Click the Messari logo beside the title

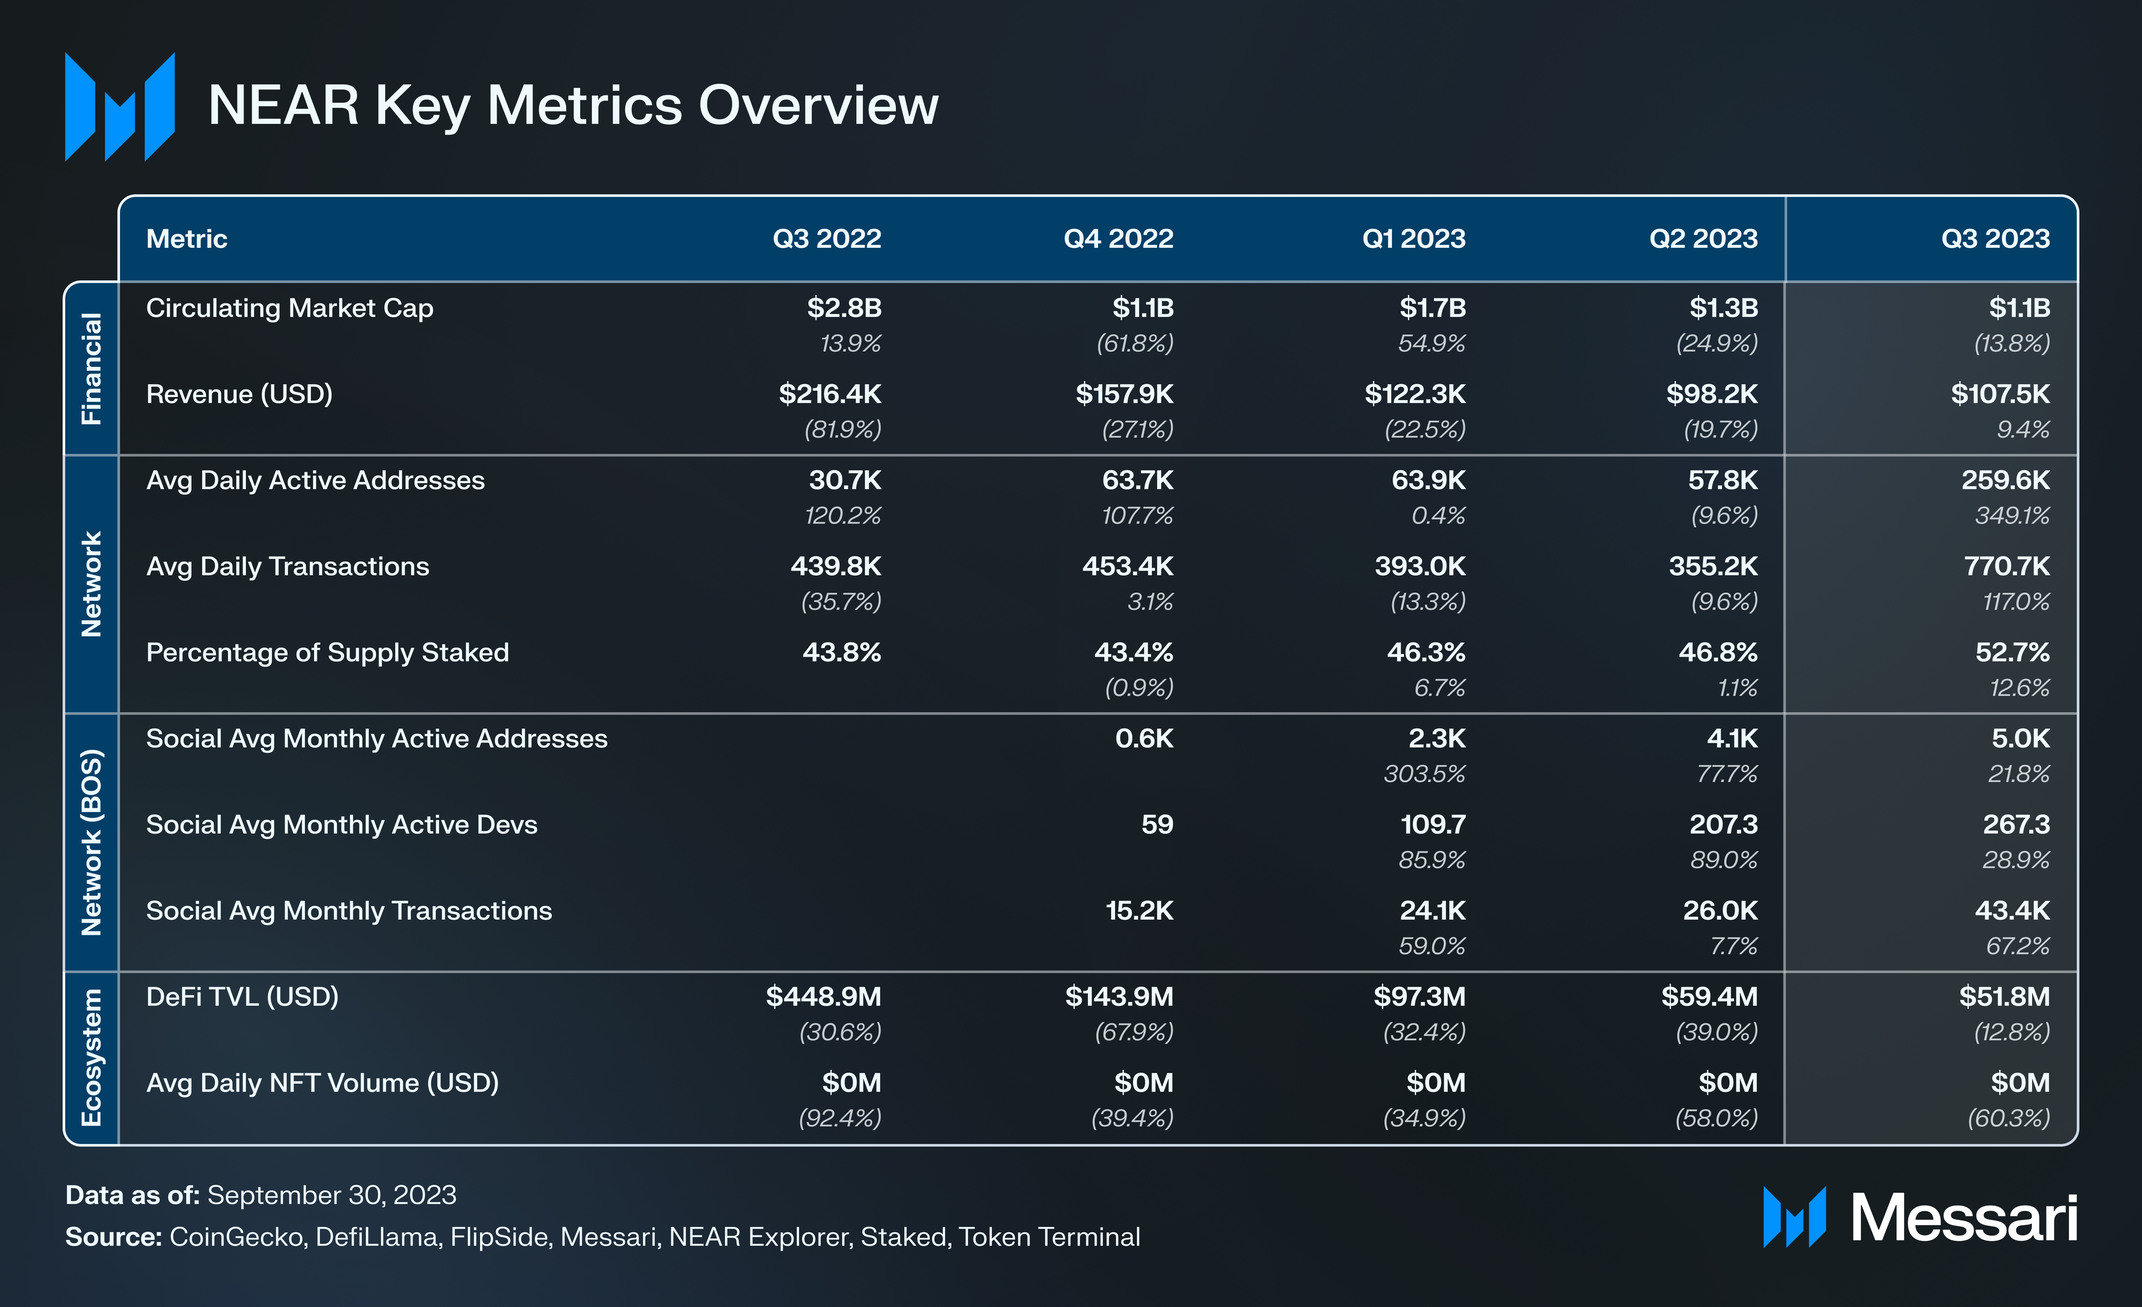120,106
